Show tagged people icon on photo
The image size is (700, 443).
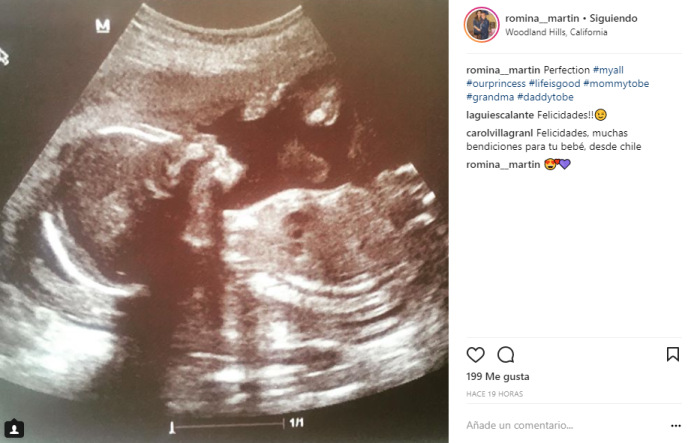coord(14,429)
